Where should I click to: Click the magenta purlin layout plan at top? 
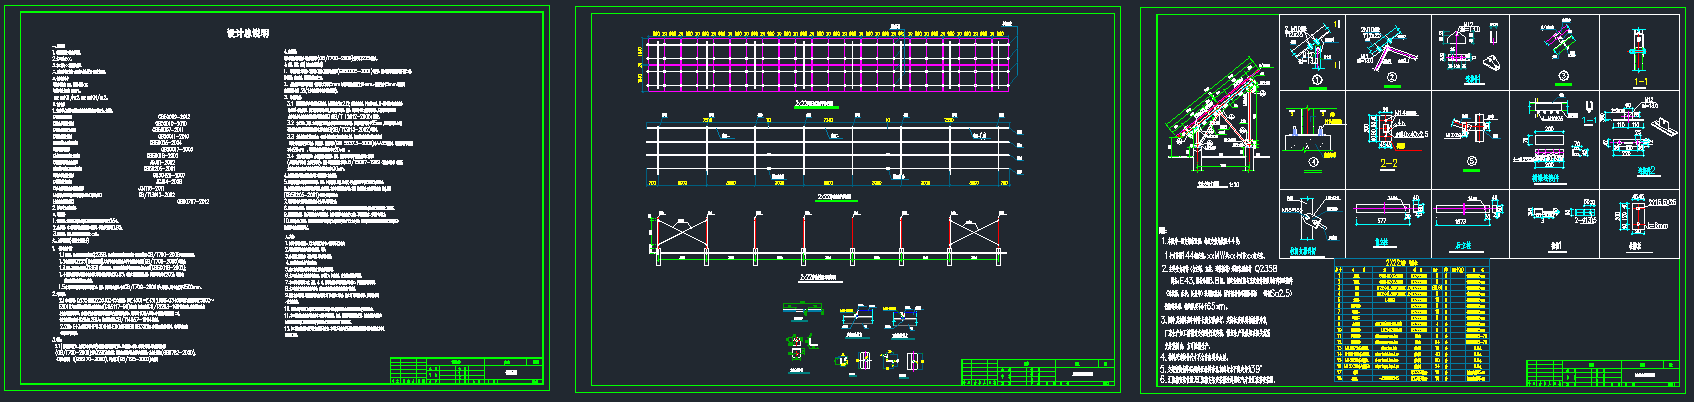(x=827, y=63)
